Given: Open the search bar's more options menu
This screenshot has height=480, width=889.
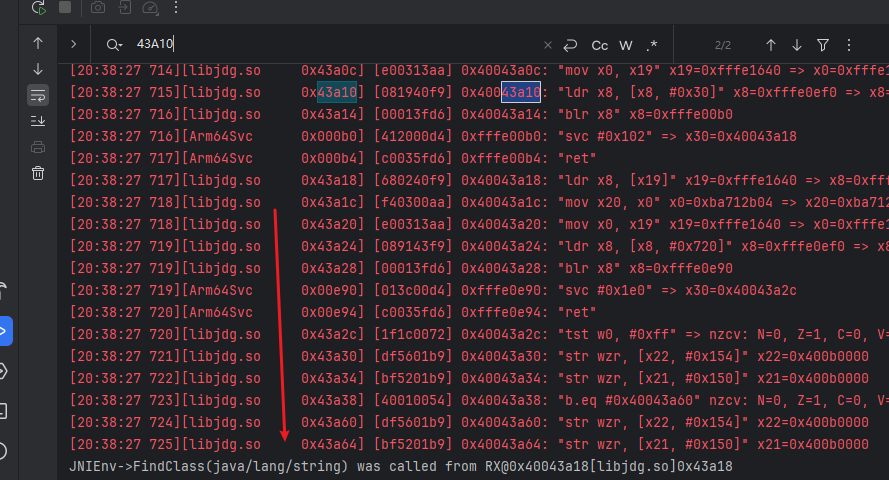Looking at the screenshot, I should (x=849, y=45).
